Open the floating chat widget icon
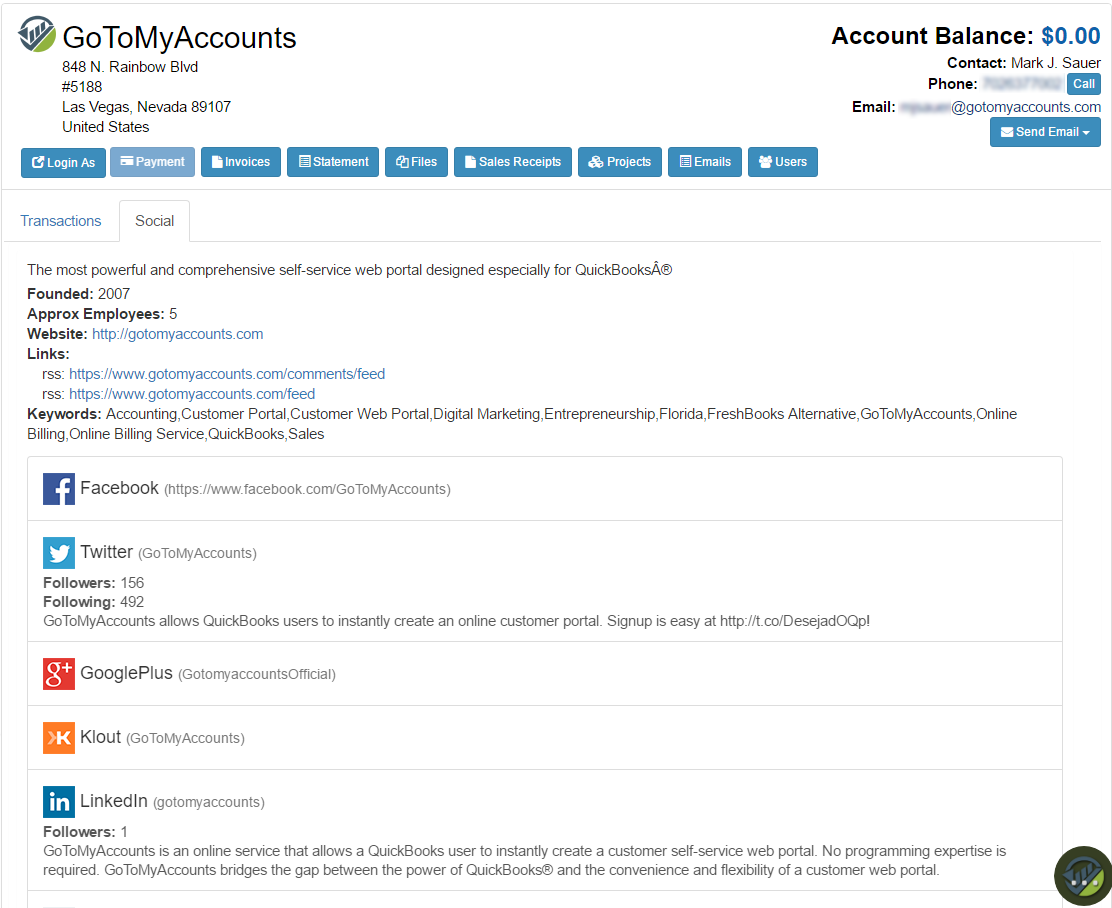 [1083, 876]
